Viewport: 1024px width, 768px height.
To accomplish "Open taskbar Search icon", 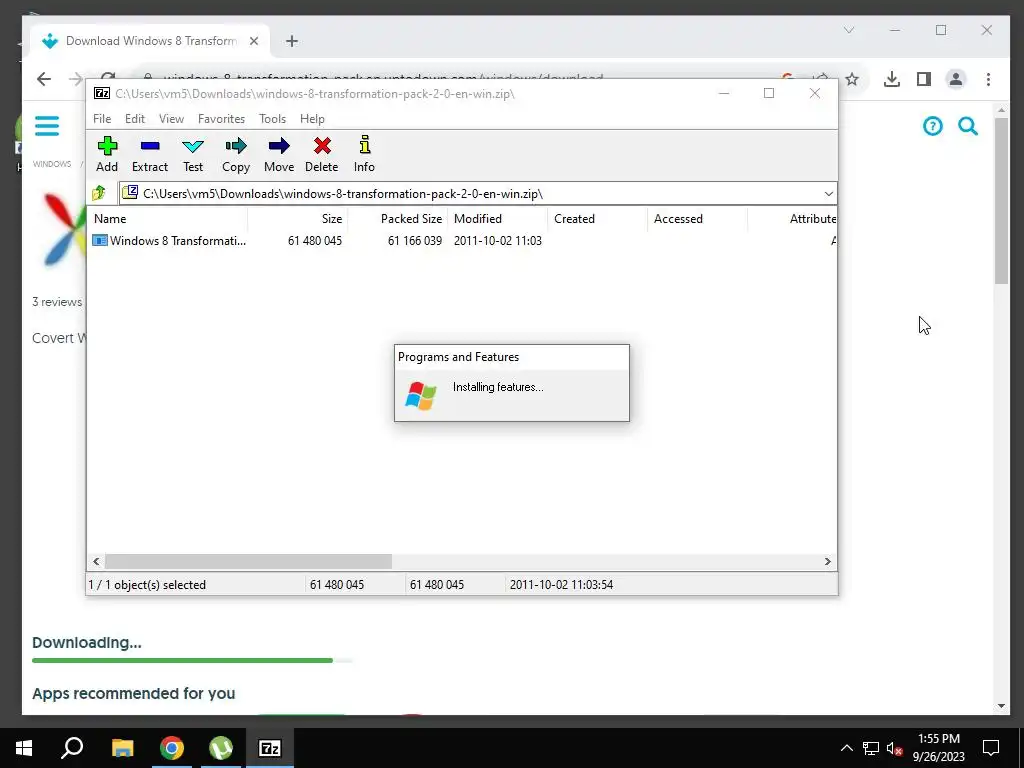I will coord(72,748).
